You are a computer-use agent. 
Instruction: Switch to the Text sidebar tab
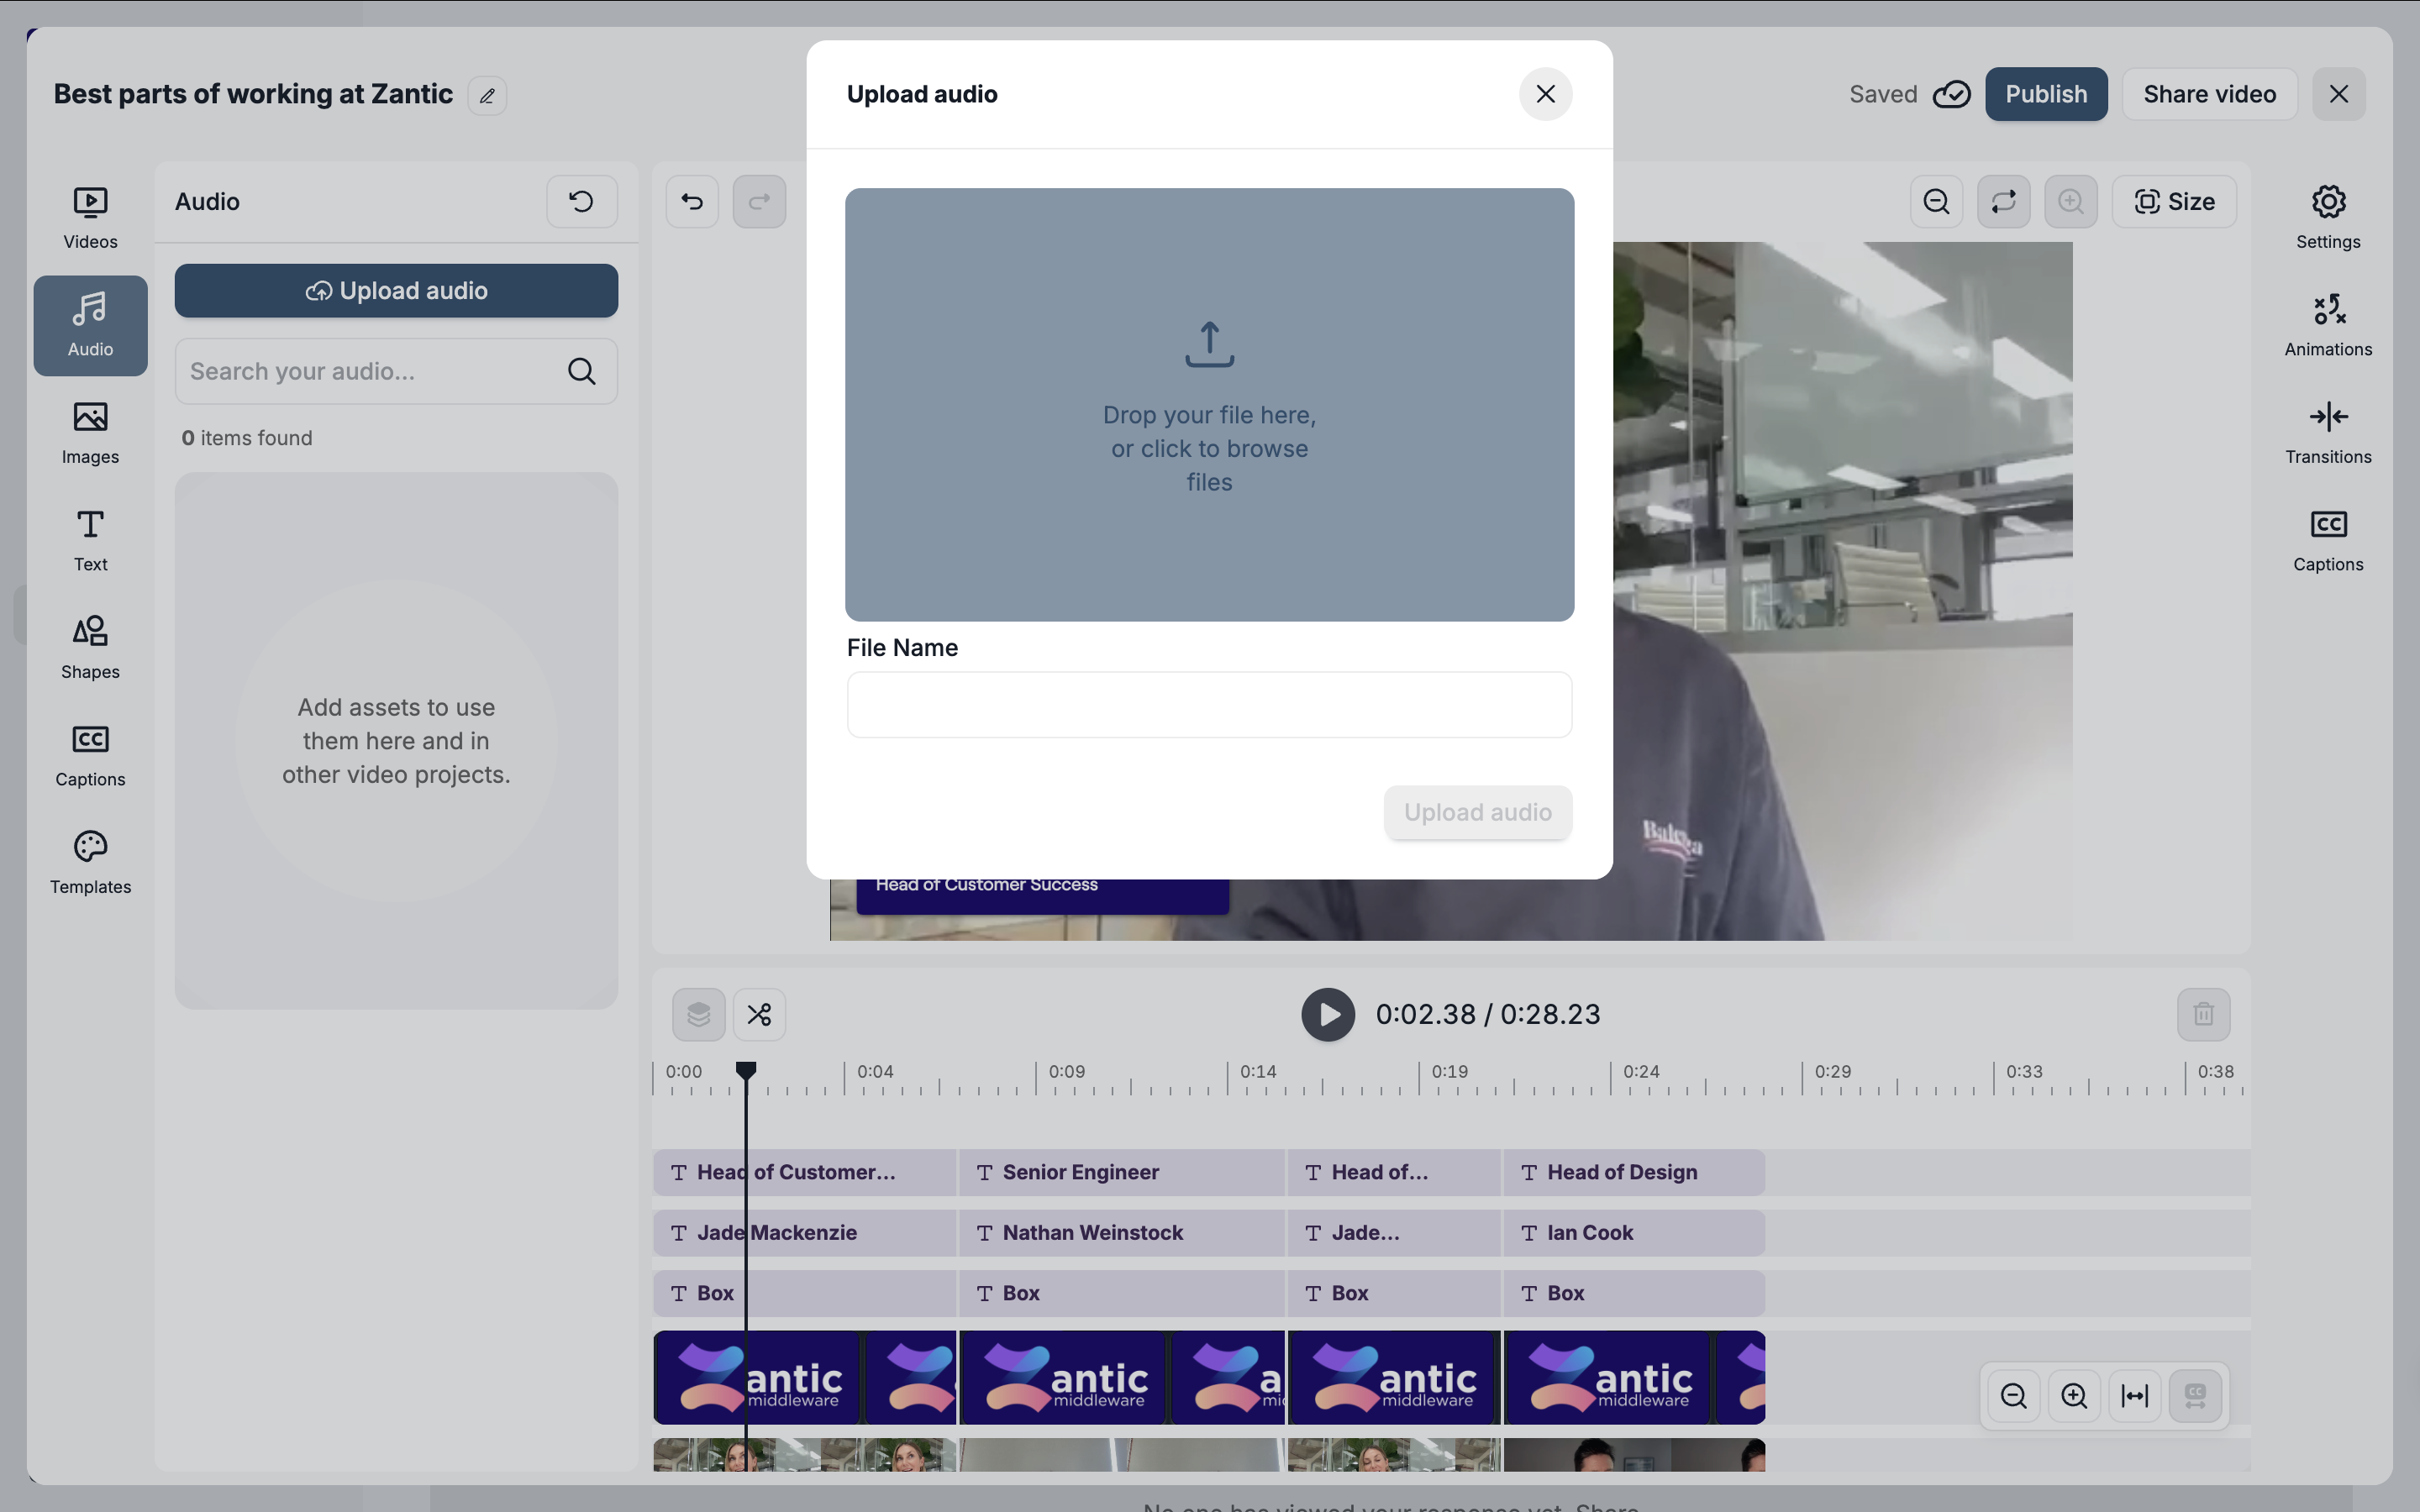point(90,540)
